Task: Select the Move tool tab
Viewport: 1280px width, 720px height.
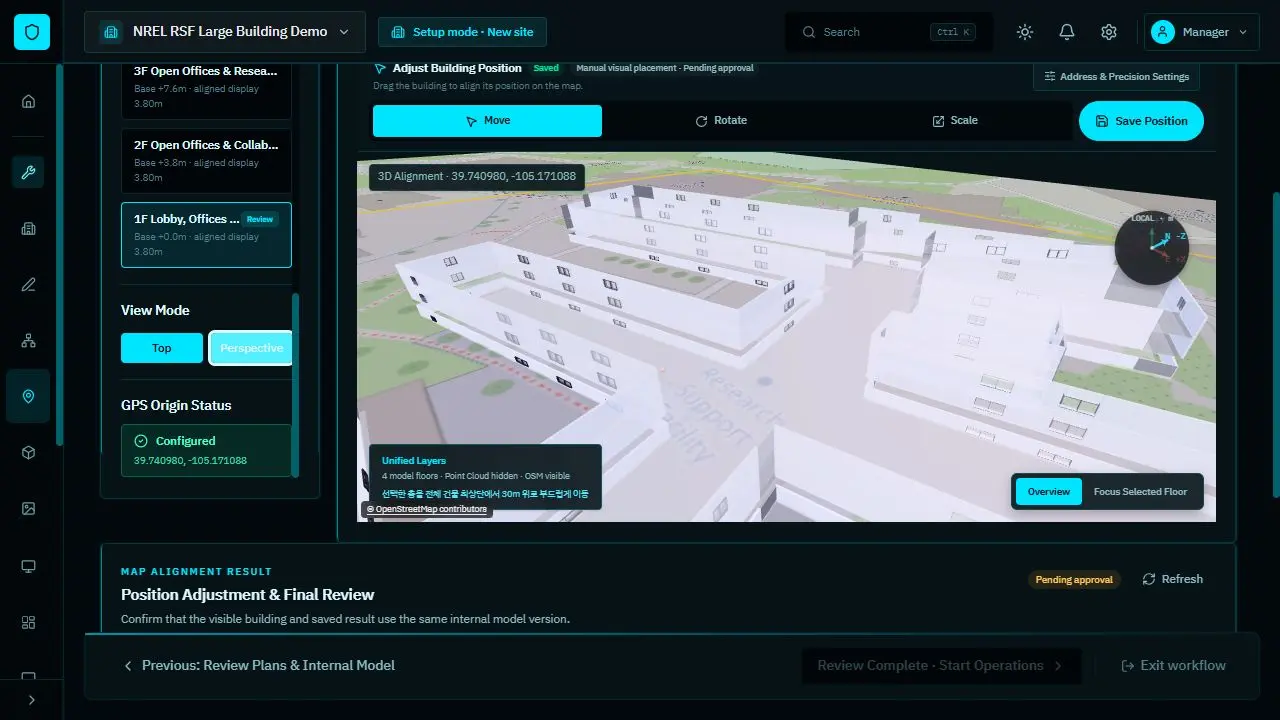Action: pyautogui.click(x=487, y=121)
